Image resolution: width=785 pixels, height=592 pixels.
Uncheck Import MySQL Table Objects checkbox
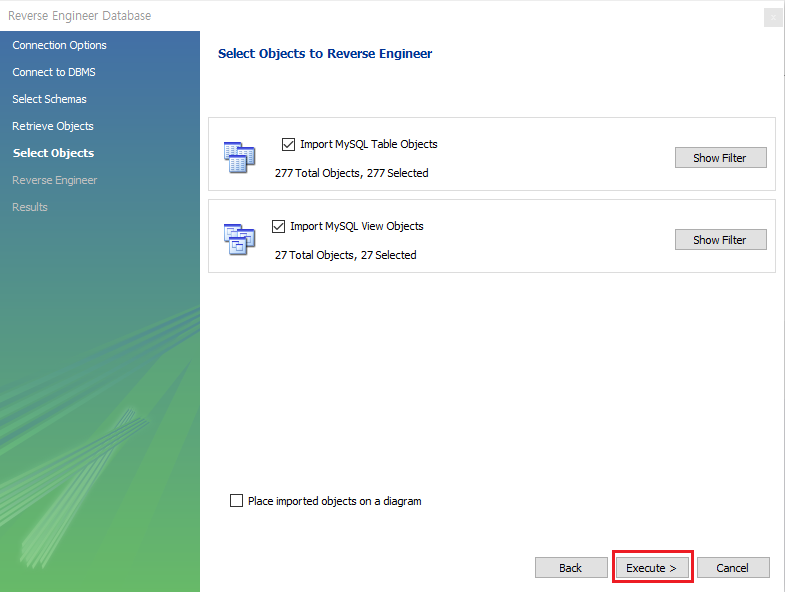tap(288, 144)
